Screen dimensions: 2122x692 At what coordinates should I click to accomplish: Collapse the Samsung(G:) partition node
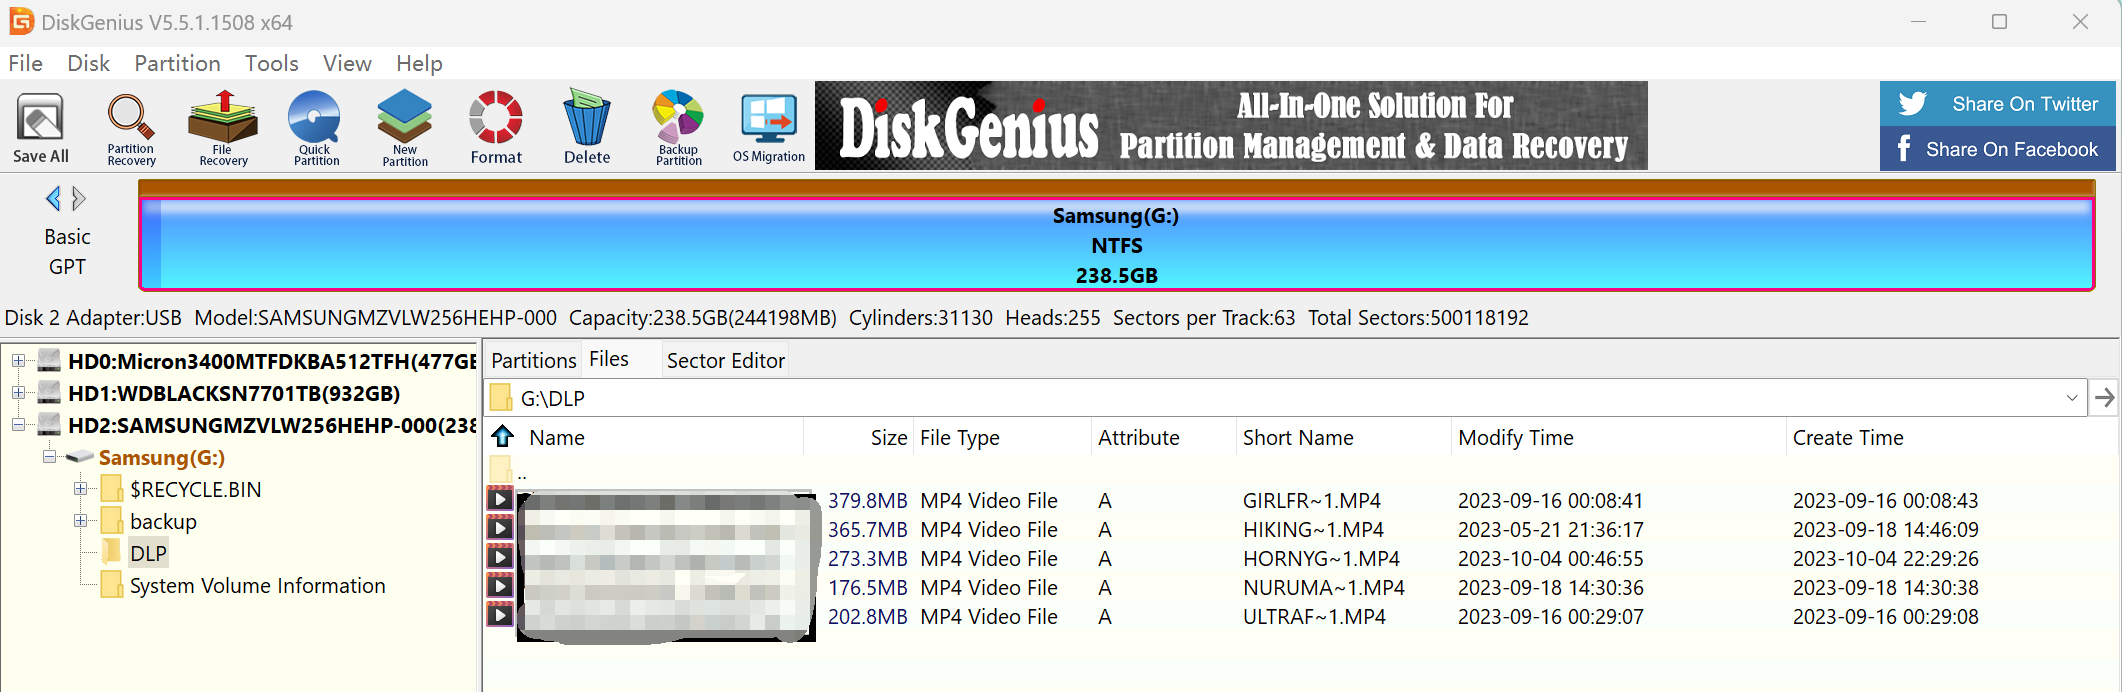coord(49,457)
